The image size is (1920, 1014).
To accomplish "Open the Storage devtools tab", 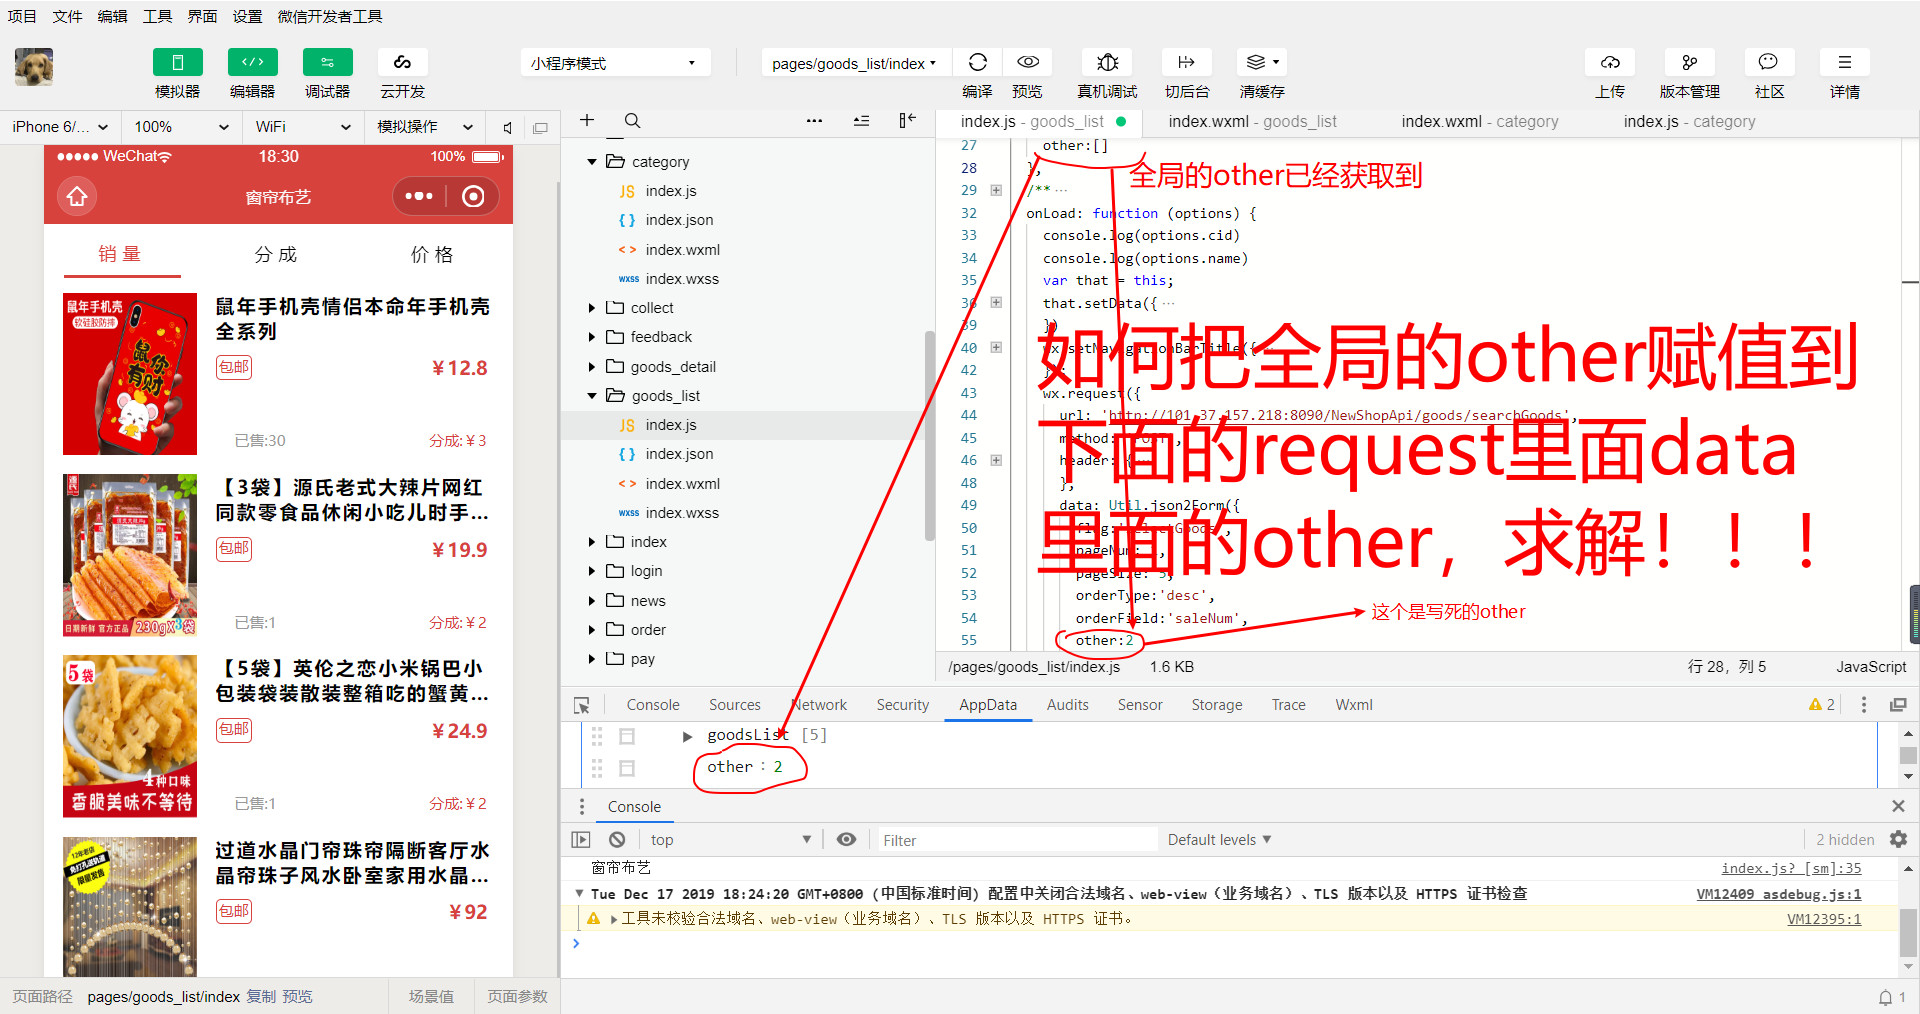I will 1217,705.
